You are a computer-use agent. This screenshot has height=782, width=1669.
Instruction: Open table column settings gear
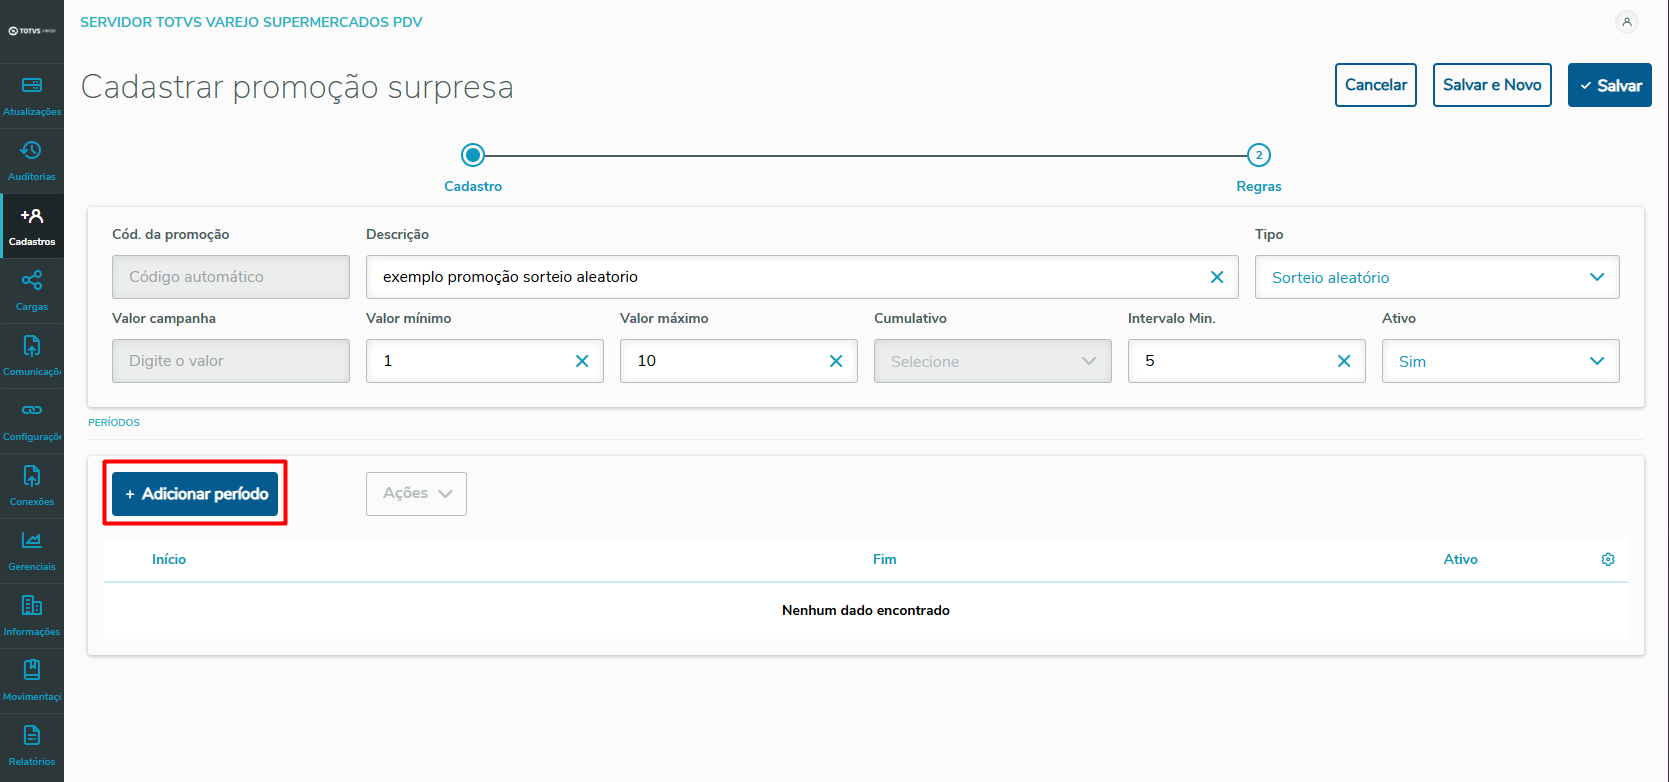[1608, 560]
